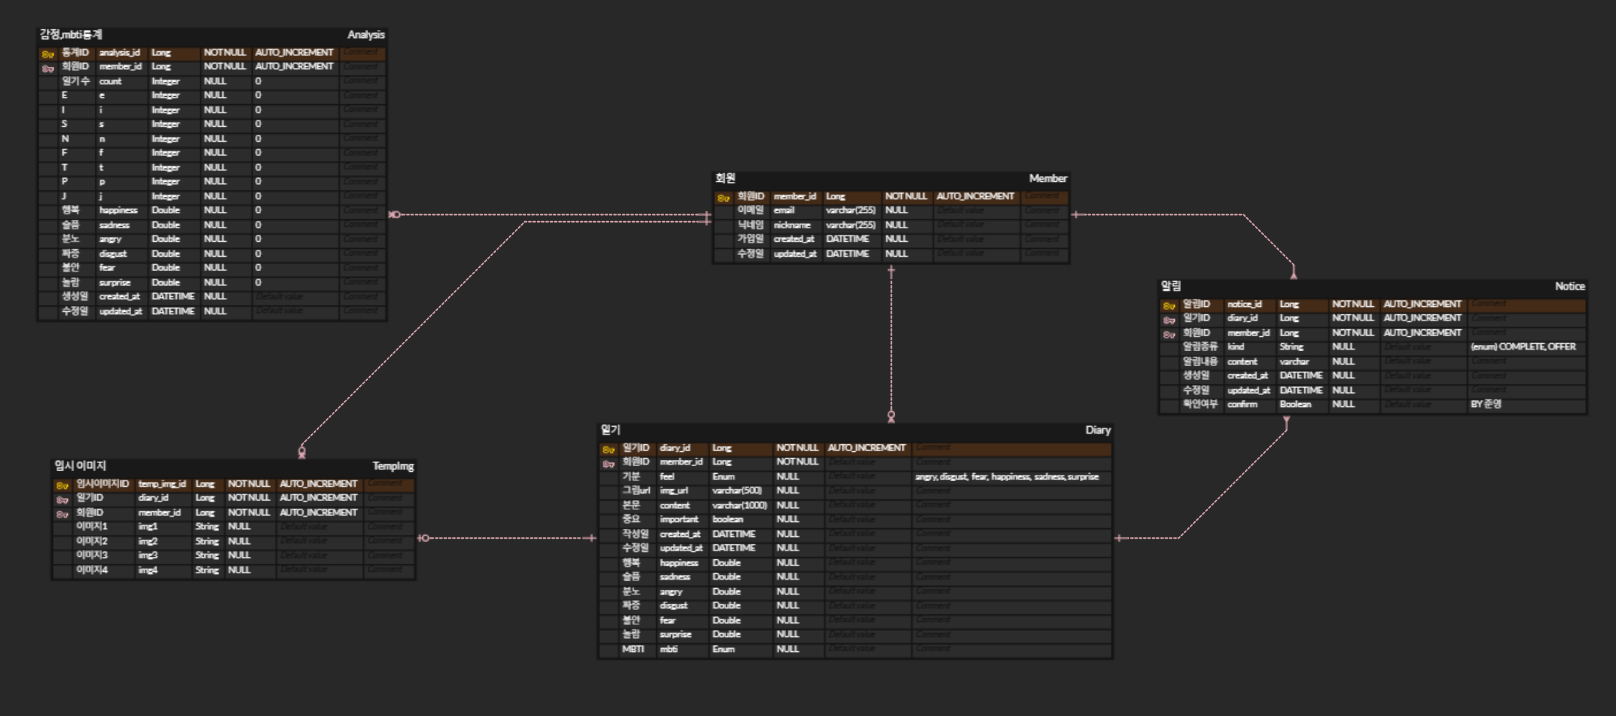The width and height of the screenshot is (1616, 716).
Task: Select the img1 column in TempImg
Action: (148, 527)
